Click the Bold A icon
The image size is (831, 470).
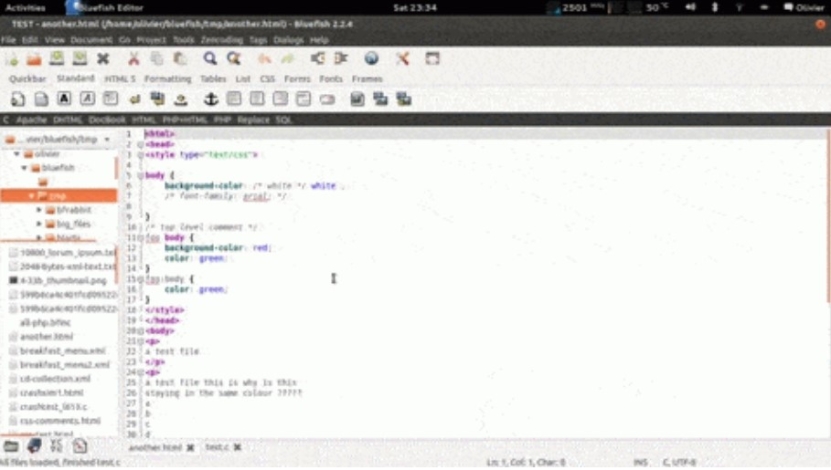pyautogui.click(x=64, y=99)
